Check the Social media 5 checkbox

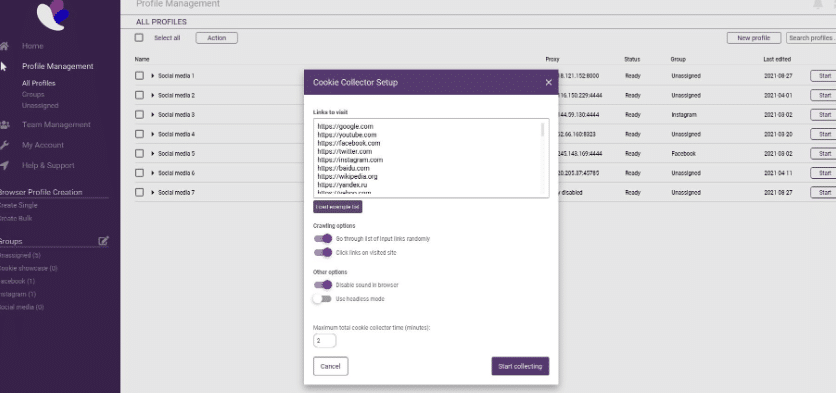[139, 154]
